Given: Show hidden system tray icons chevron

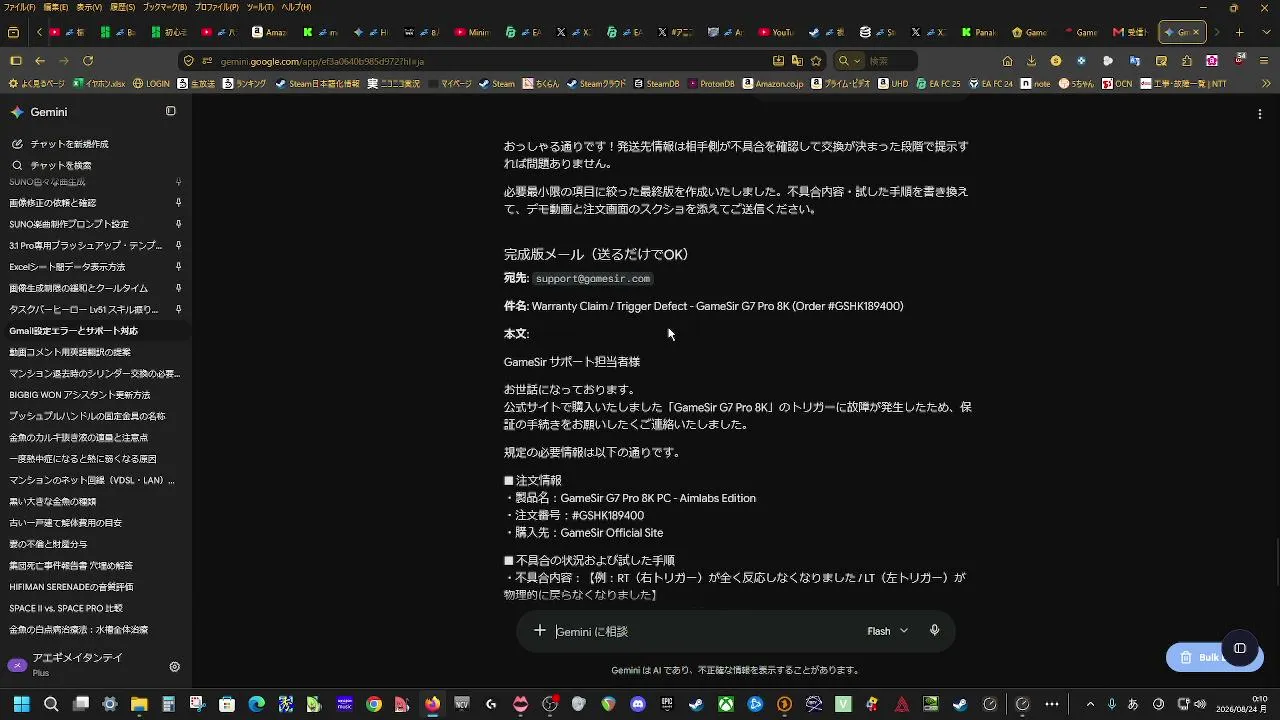Looking at the screenshot, I should [x=1090, y=704].
